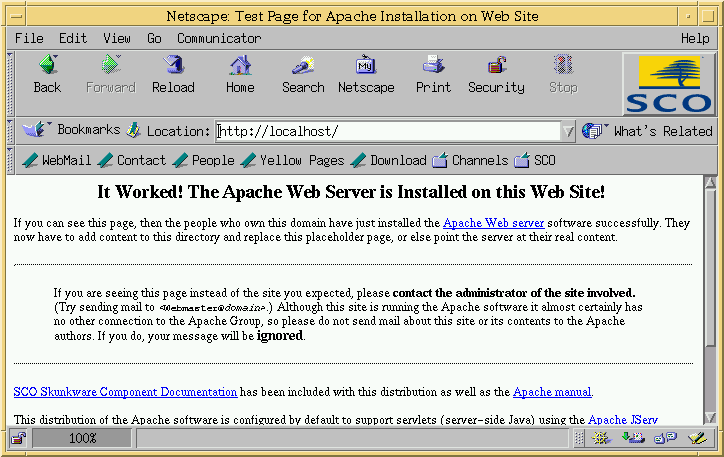Image resolution: width=724 pixels, height=457 pixels.
Task: Click the Stop traffic-light icon
Action: 563,65
